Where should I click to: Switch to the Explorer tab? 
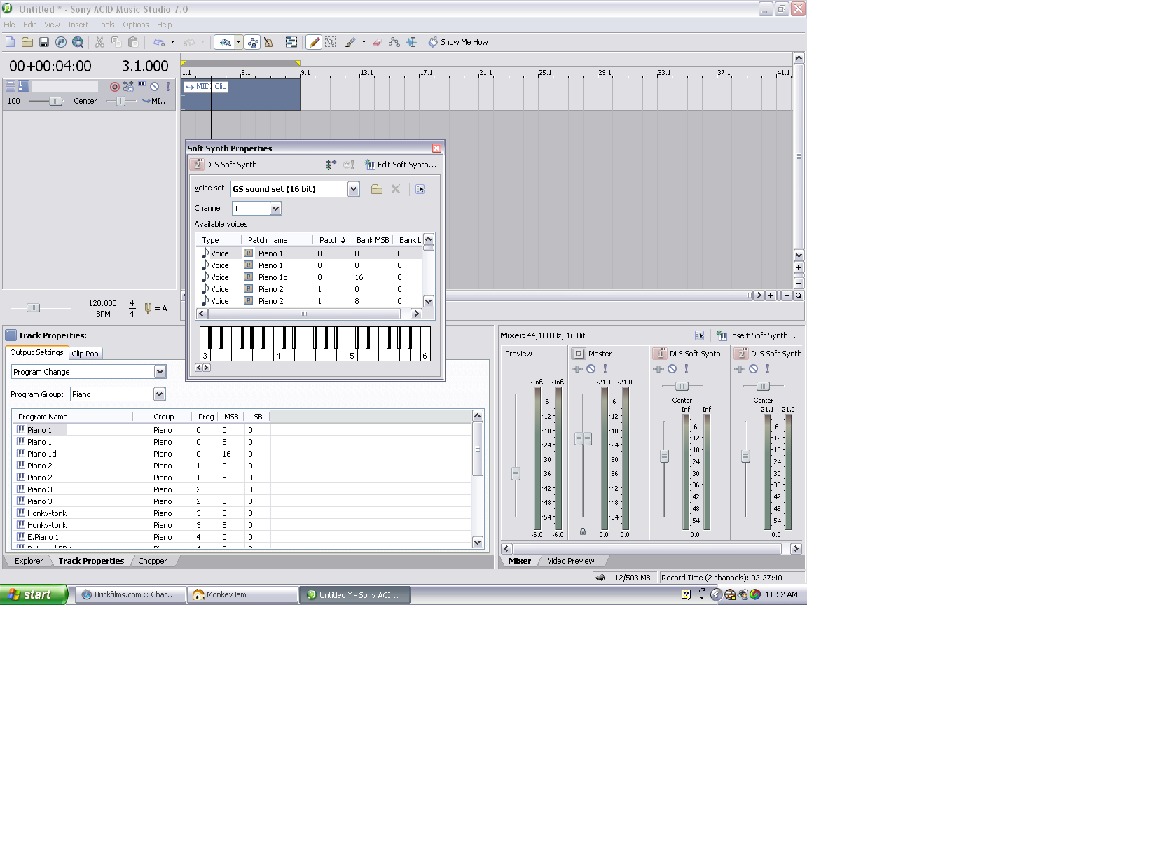coord(28,561)
